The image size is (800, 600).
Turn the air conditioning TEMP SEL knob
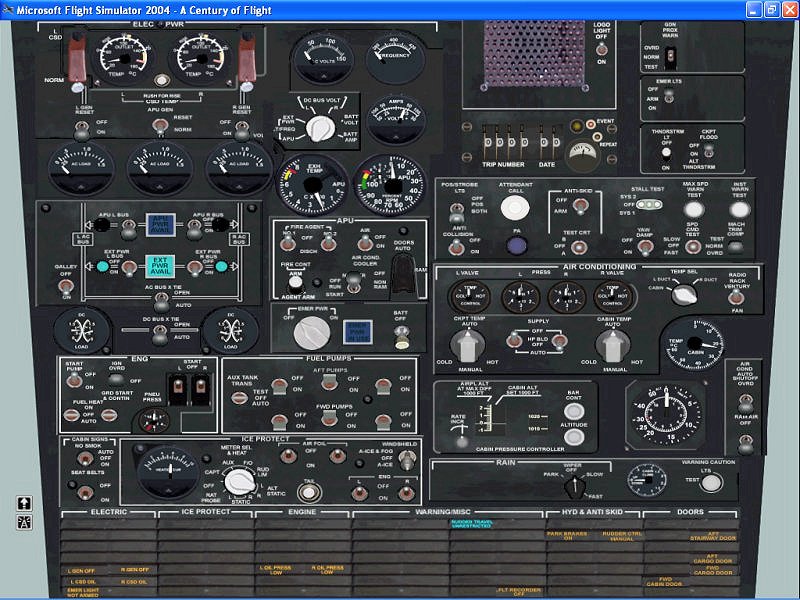684,294
